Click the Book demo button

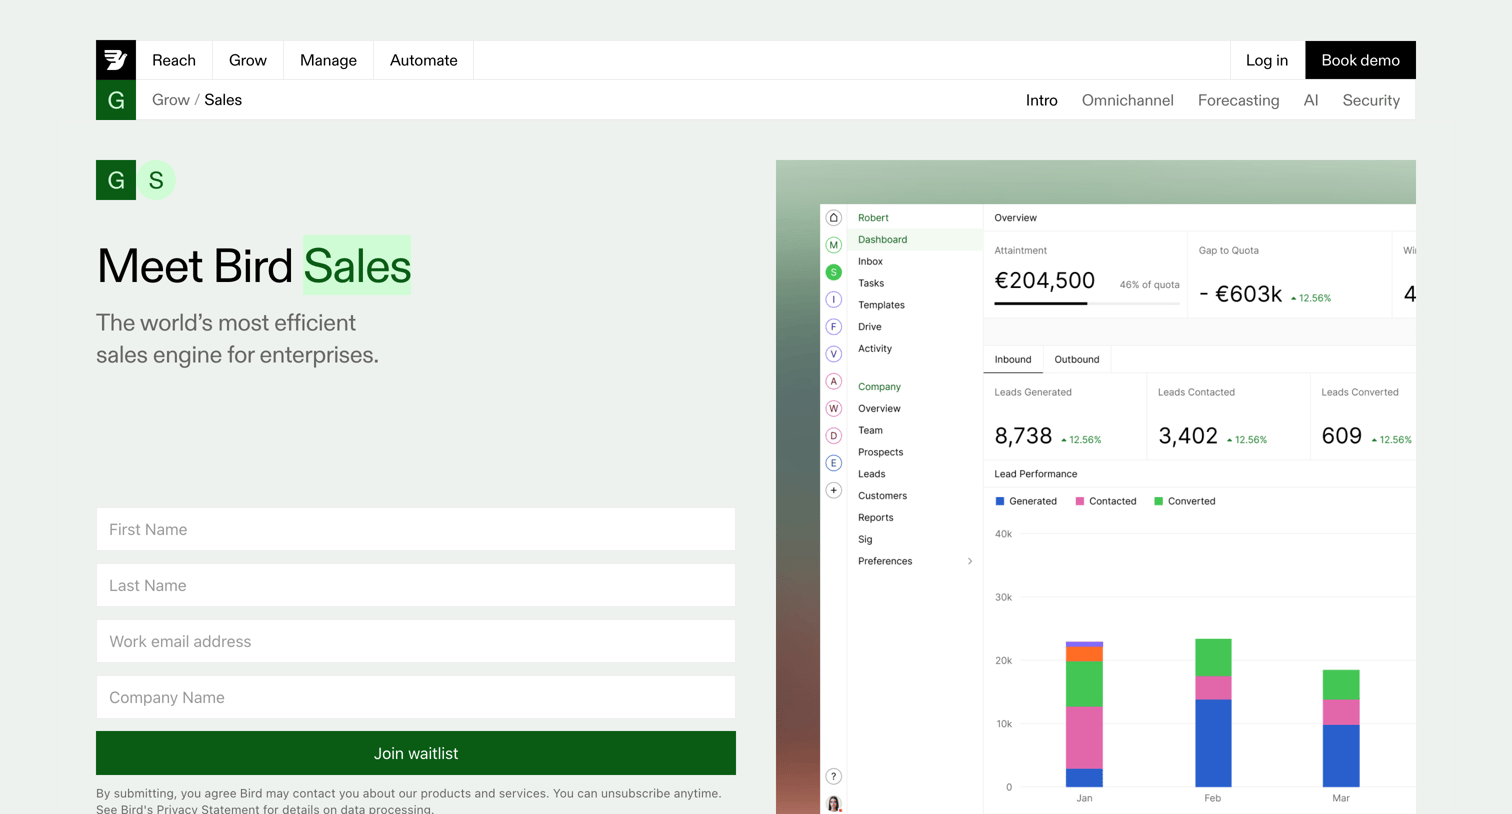coord(1361,60)
